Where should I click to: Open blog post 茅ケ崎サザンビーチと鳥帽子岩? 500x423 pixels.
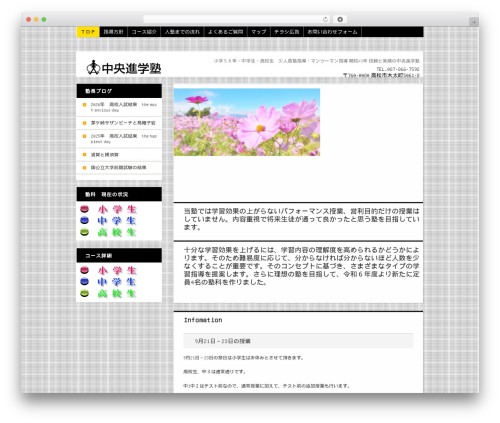pos(123,123)
